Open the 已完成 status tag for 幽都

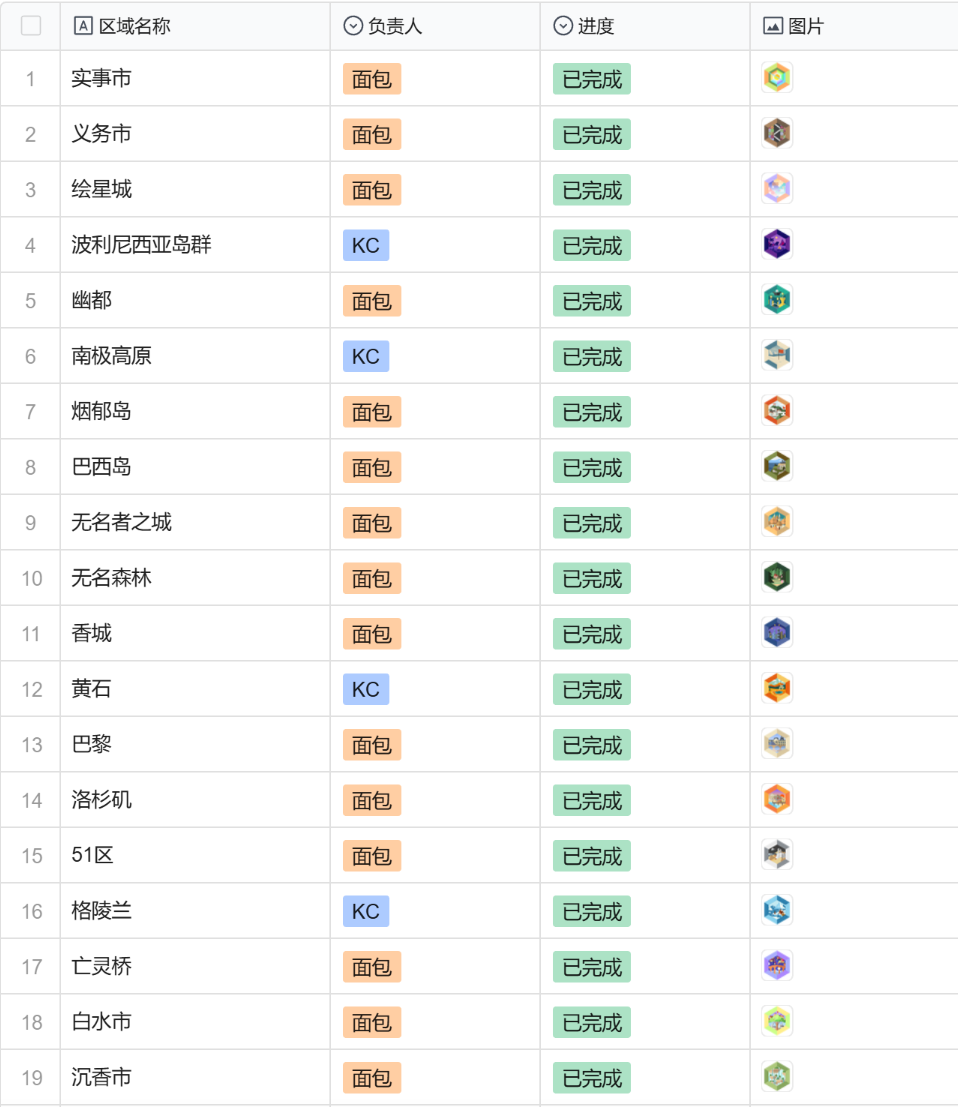coord(592,301)
